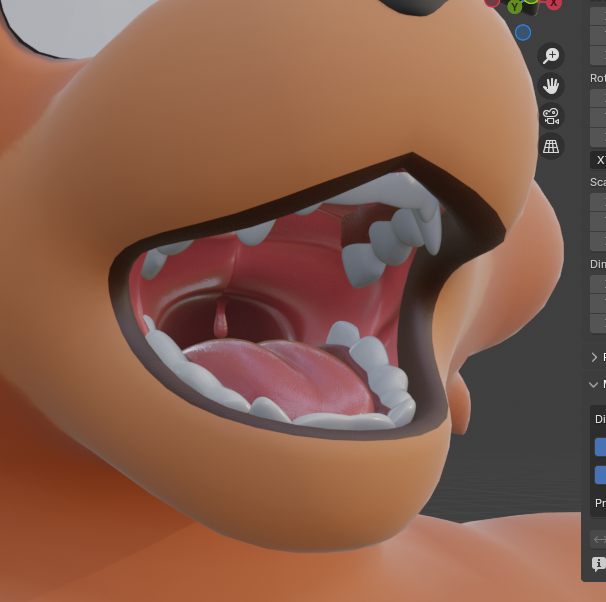
Task: Open the XYZ rotation mode dropdown
Action: tap(598, 160)
